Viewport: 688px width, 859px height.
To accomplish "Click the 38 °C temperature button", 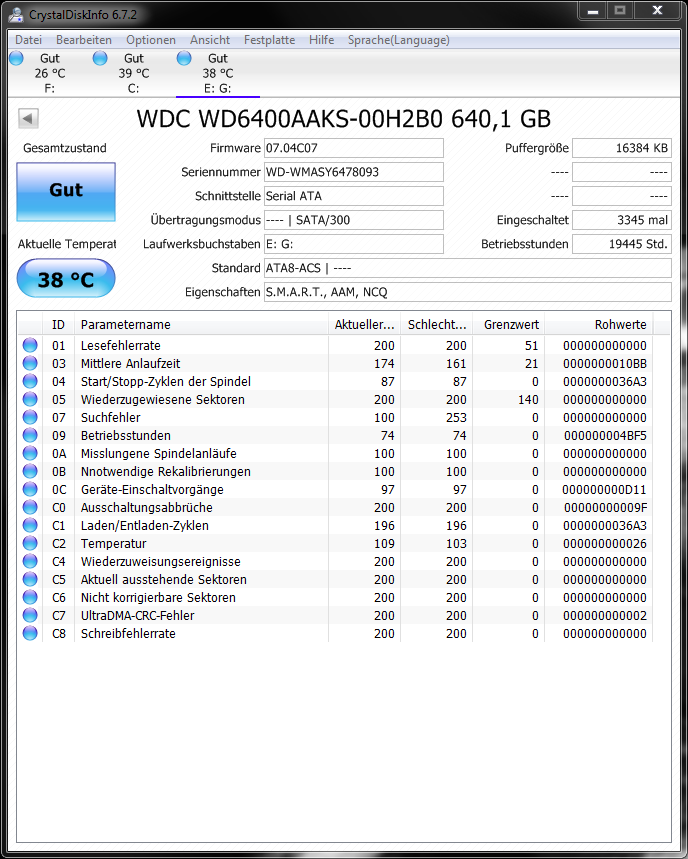I will (x=66, y=279).
